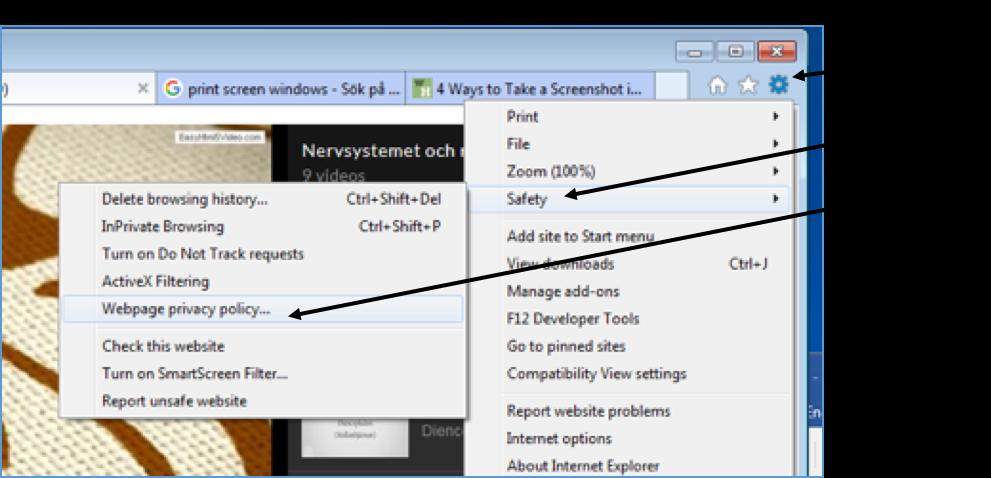Click the File submenu arrow
The image size is (991, 478).
775,144
